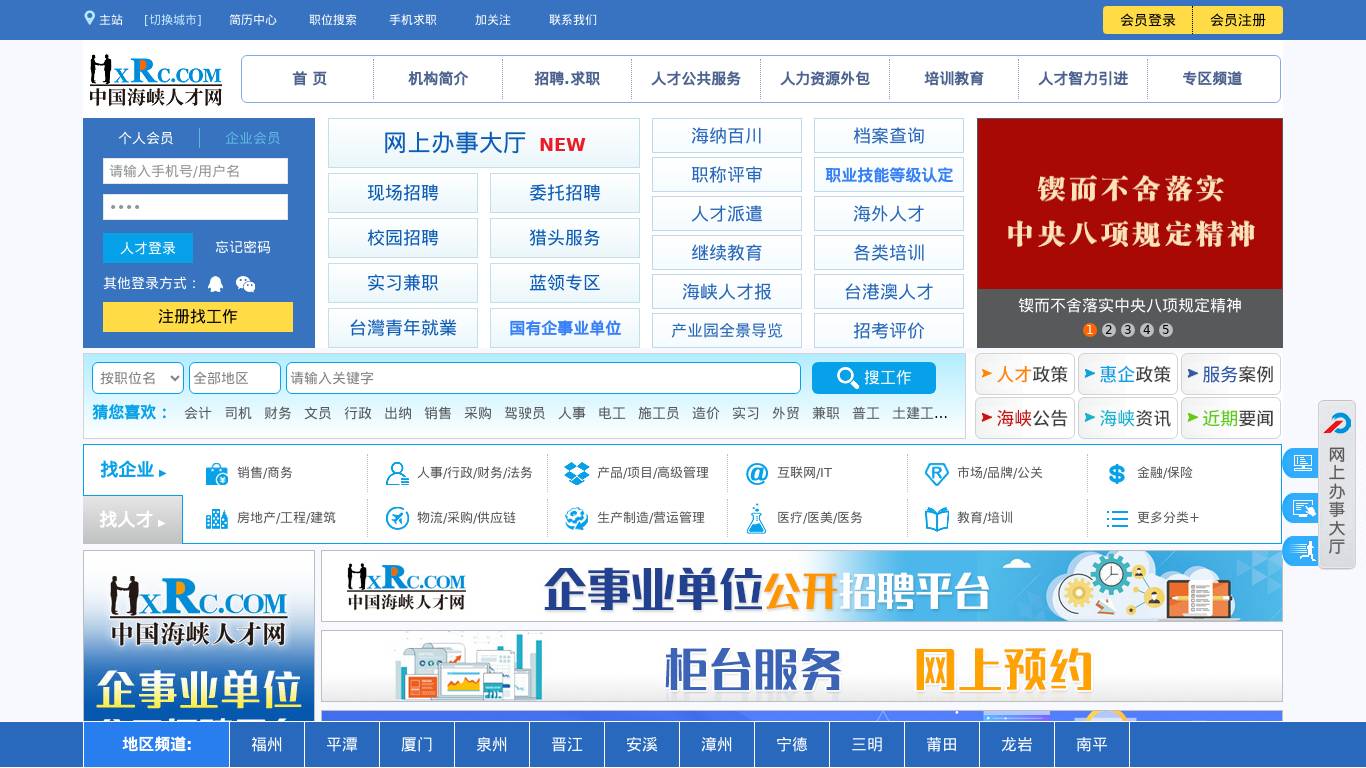Open the WeChat login icon
This screenshot has width=1366, height=768.
(x=243, y=284)
